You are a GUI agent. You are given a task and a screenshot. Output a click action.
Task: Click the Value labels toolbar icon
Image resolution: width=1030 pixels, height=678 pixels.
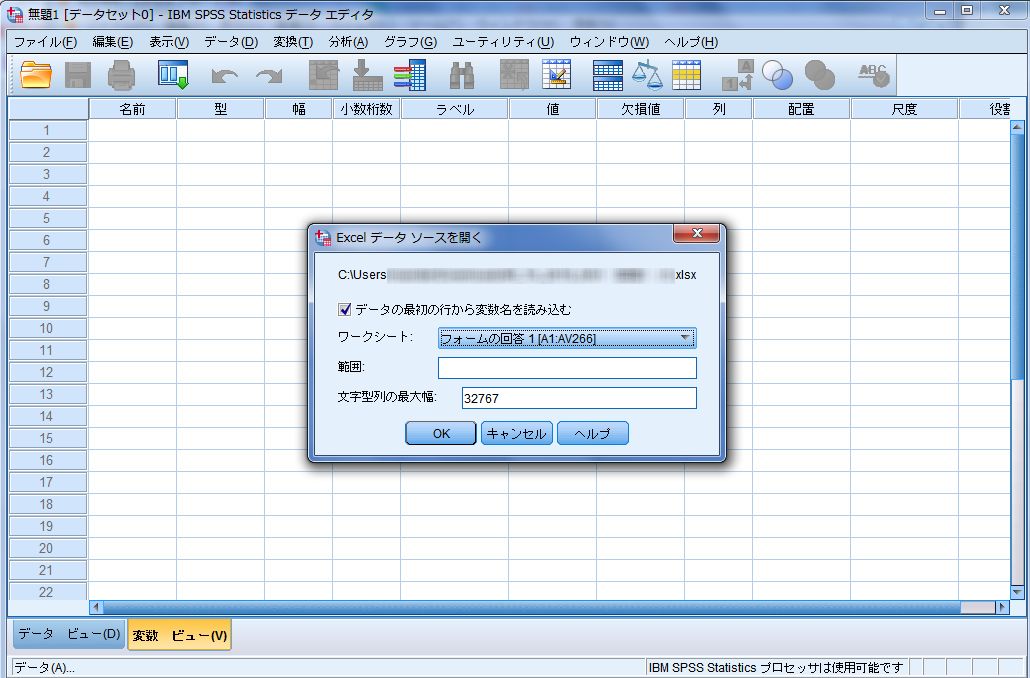pyautogui.click(x=737, y=75)
